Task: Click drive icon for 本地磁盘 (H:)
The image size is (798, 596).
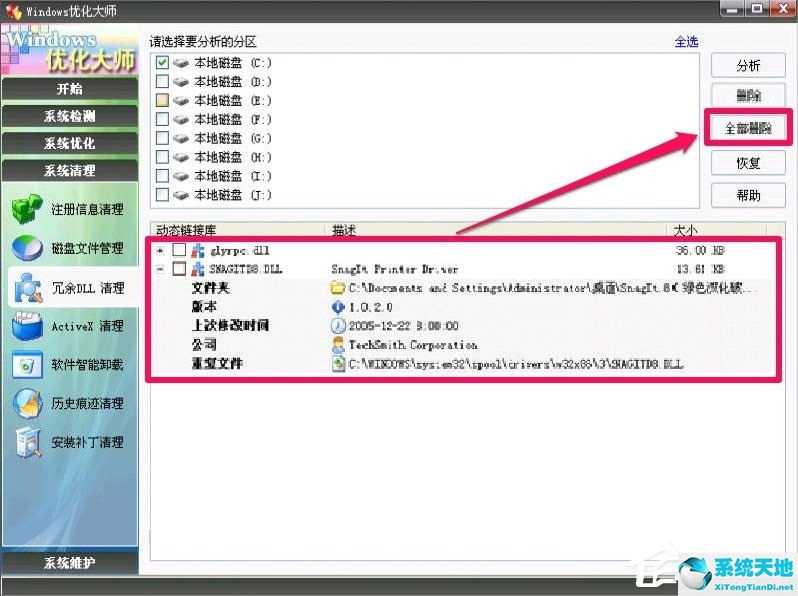Action: (181, 157)
